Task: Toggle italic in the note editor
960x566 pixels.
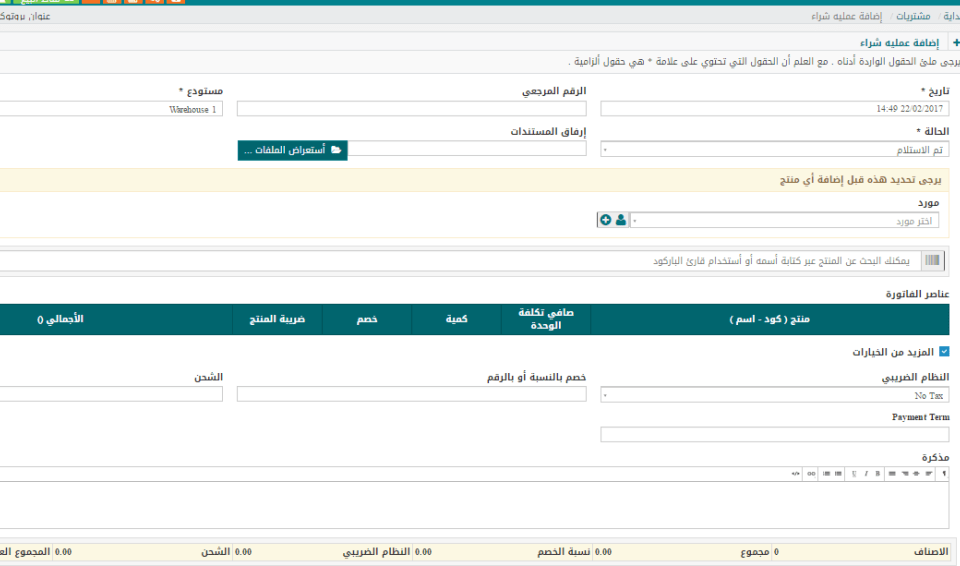Action: (x=866, y=473)
